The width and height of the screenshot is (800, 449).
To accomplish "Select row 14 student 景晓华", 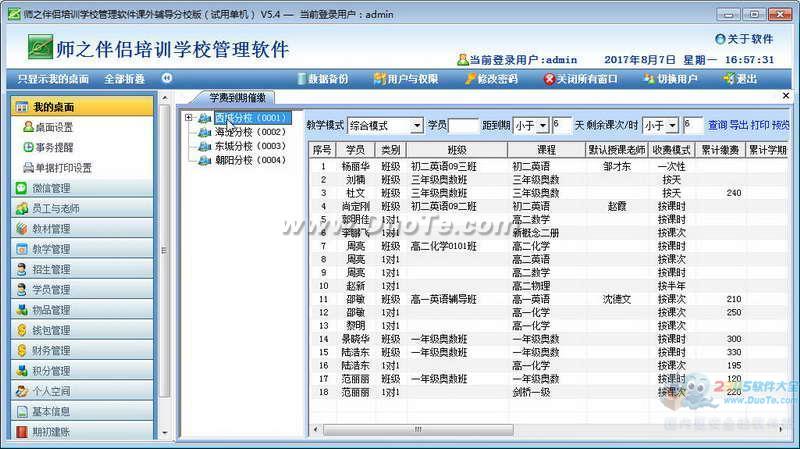I will coord(355,339).
